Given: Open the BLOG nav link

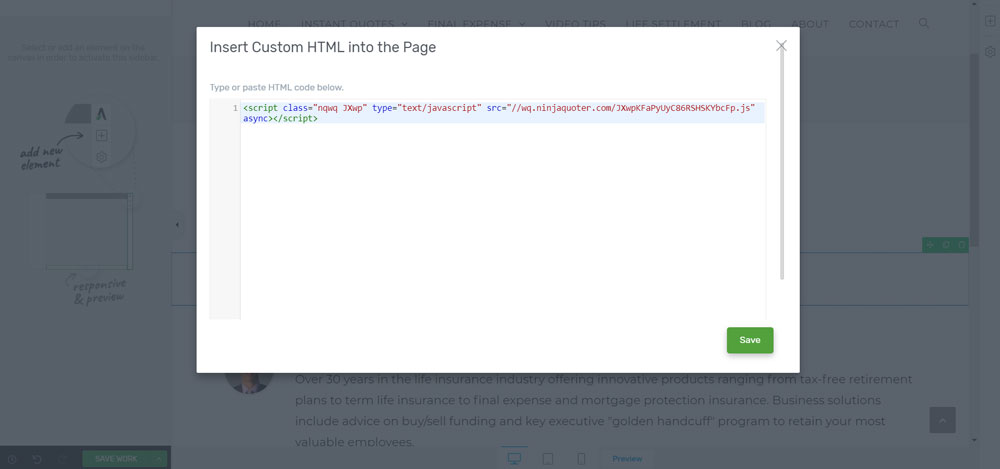Looking at the screenshot, I should pyautogui.click(x=756, y=24).
